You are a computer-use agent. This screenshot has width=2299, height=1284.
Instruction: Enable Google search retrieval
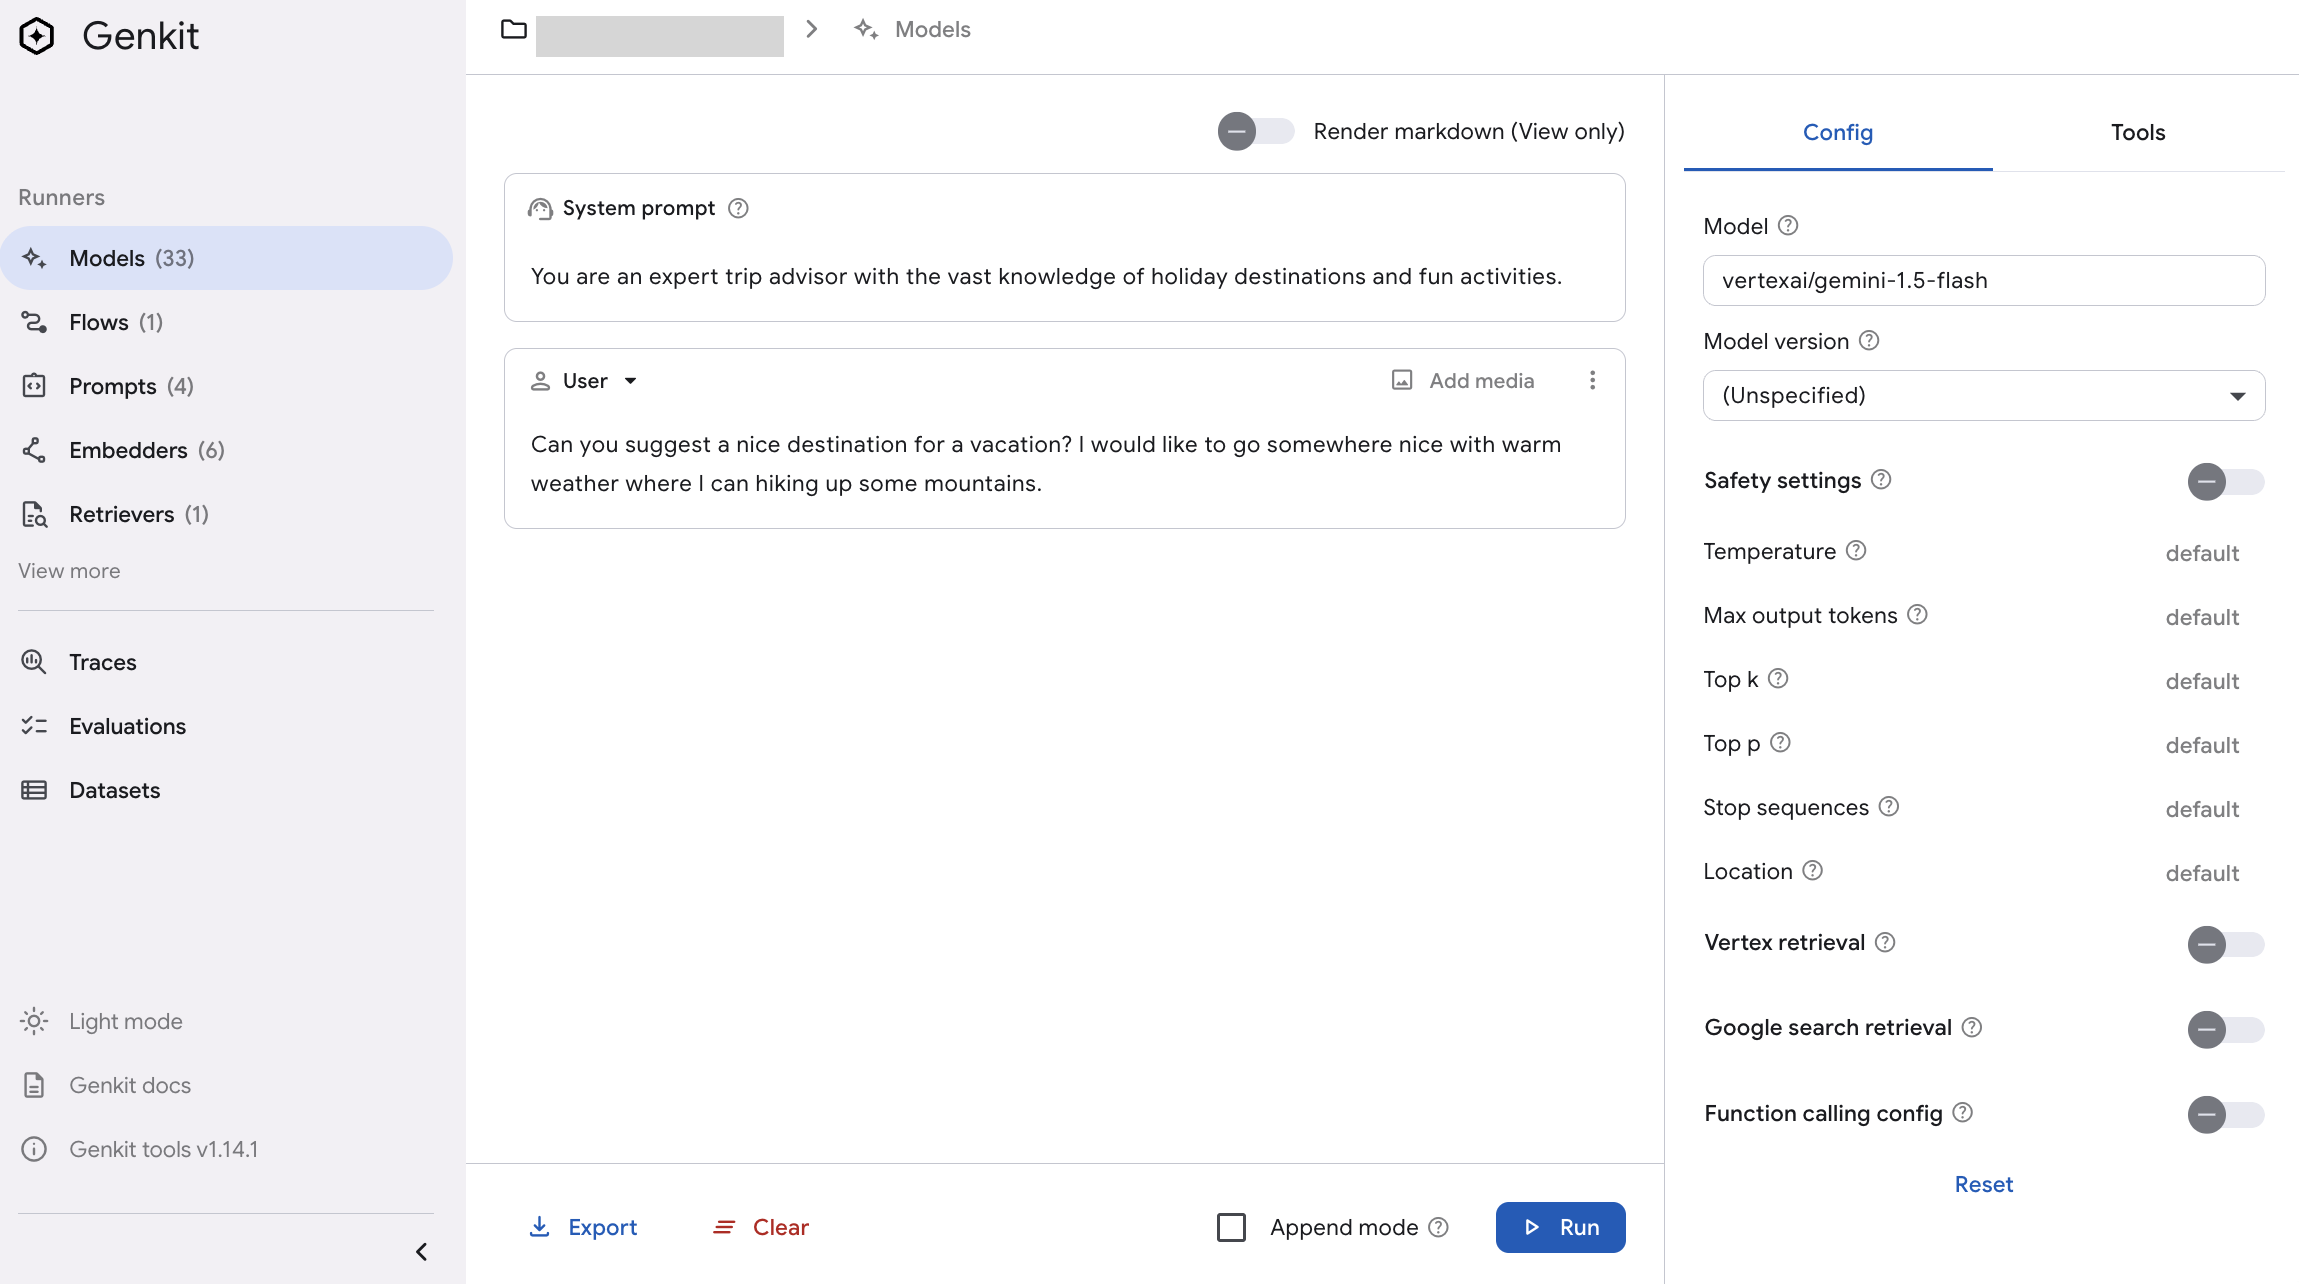(2226, 1029)
